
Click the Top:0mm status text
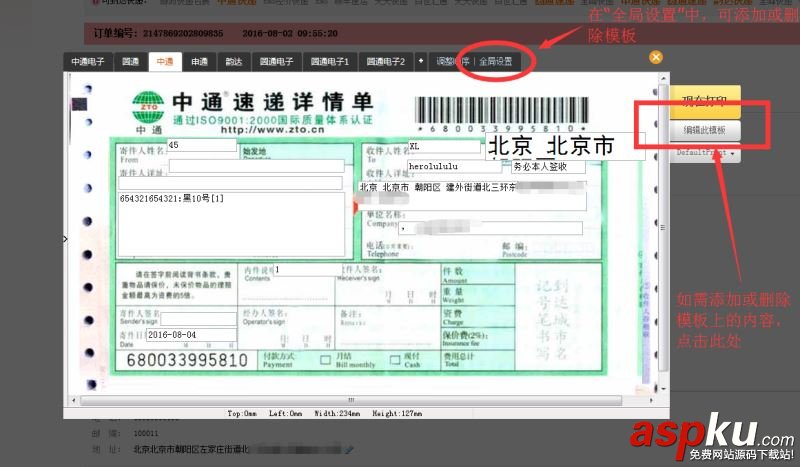[x=242, y=413]
